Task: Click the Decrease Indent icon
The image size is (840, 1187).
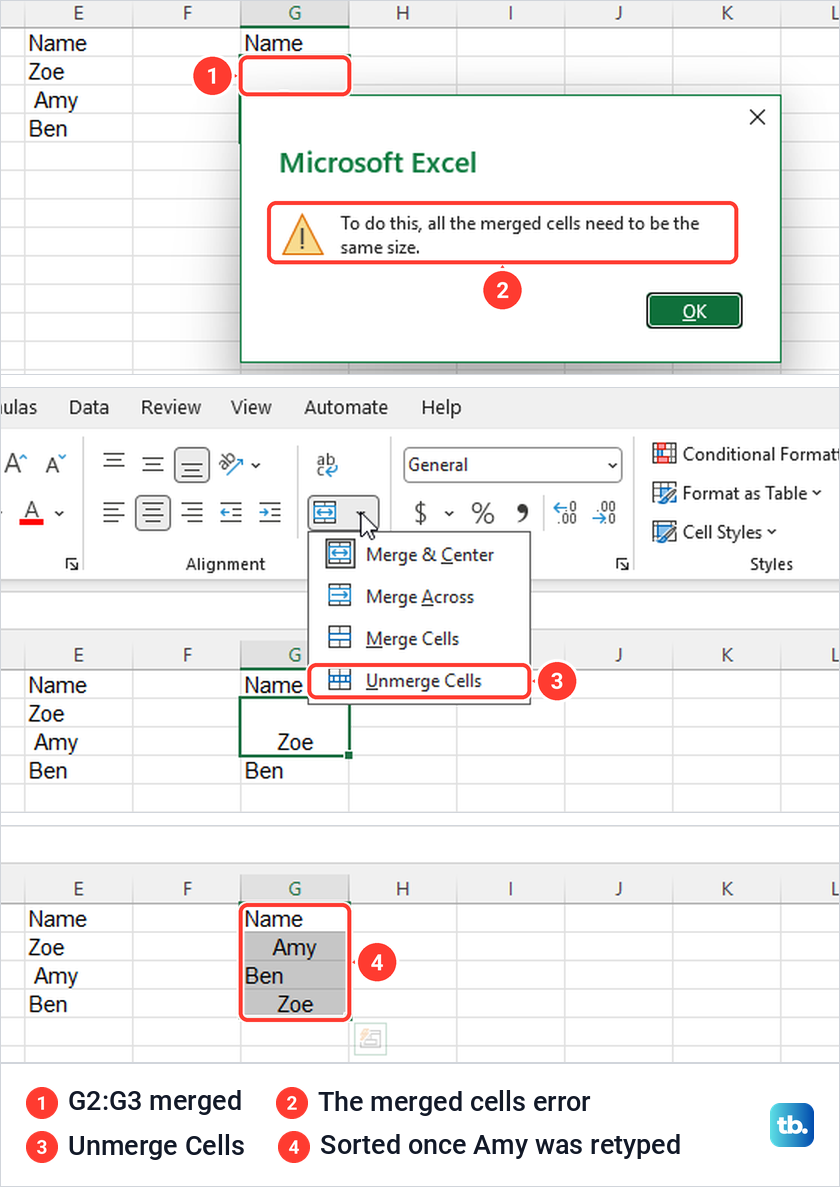Action: coord(231,512)
